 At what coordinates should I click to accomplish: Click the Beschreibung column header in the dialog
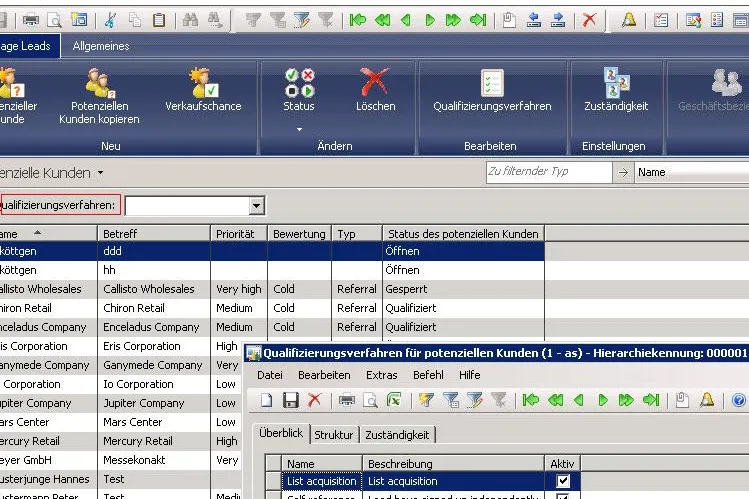[x=453, y=463]
